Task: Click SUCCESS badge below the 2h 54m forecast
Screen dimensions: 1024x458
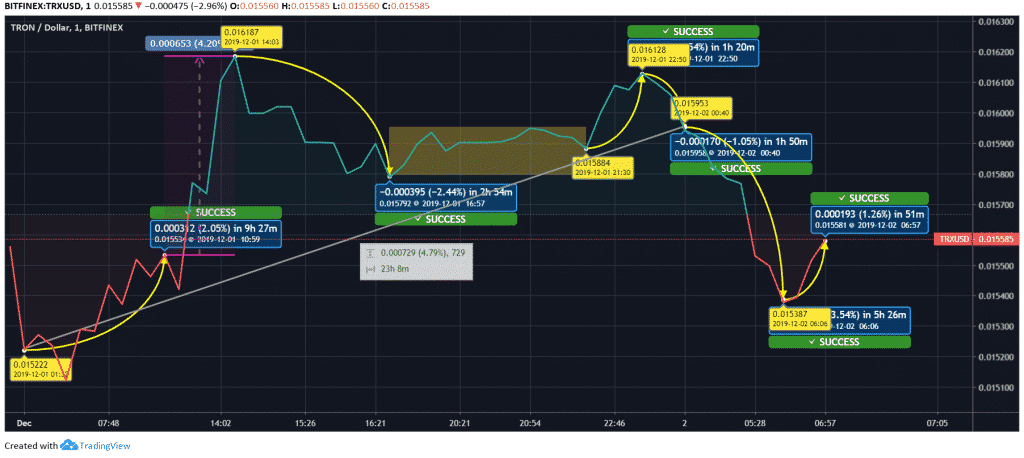Action: tap(445, 220)
